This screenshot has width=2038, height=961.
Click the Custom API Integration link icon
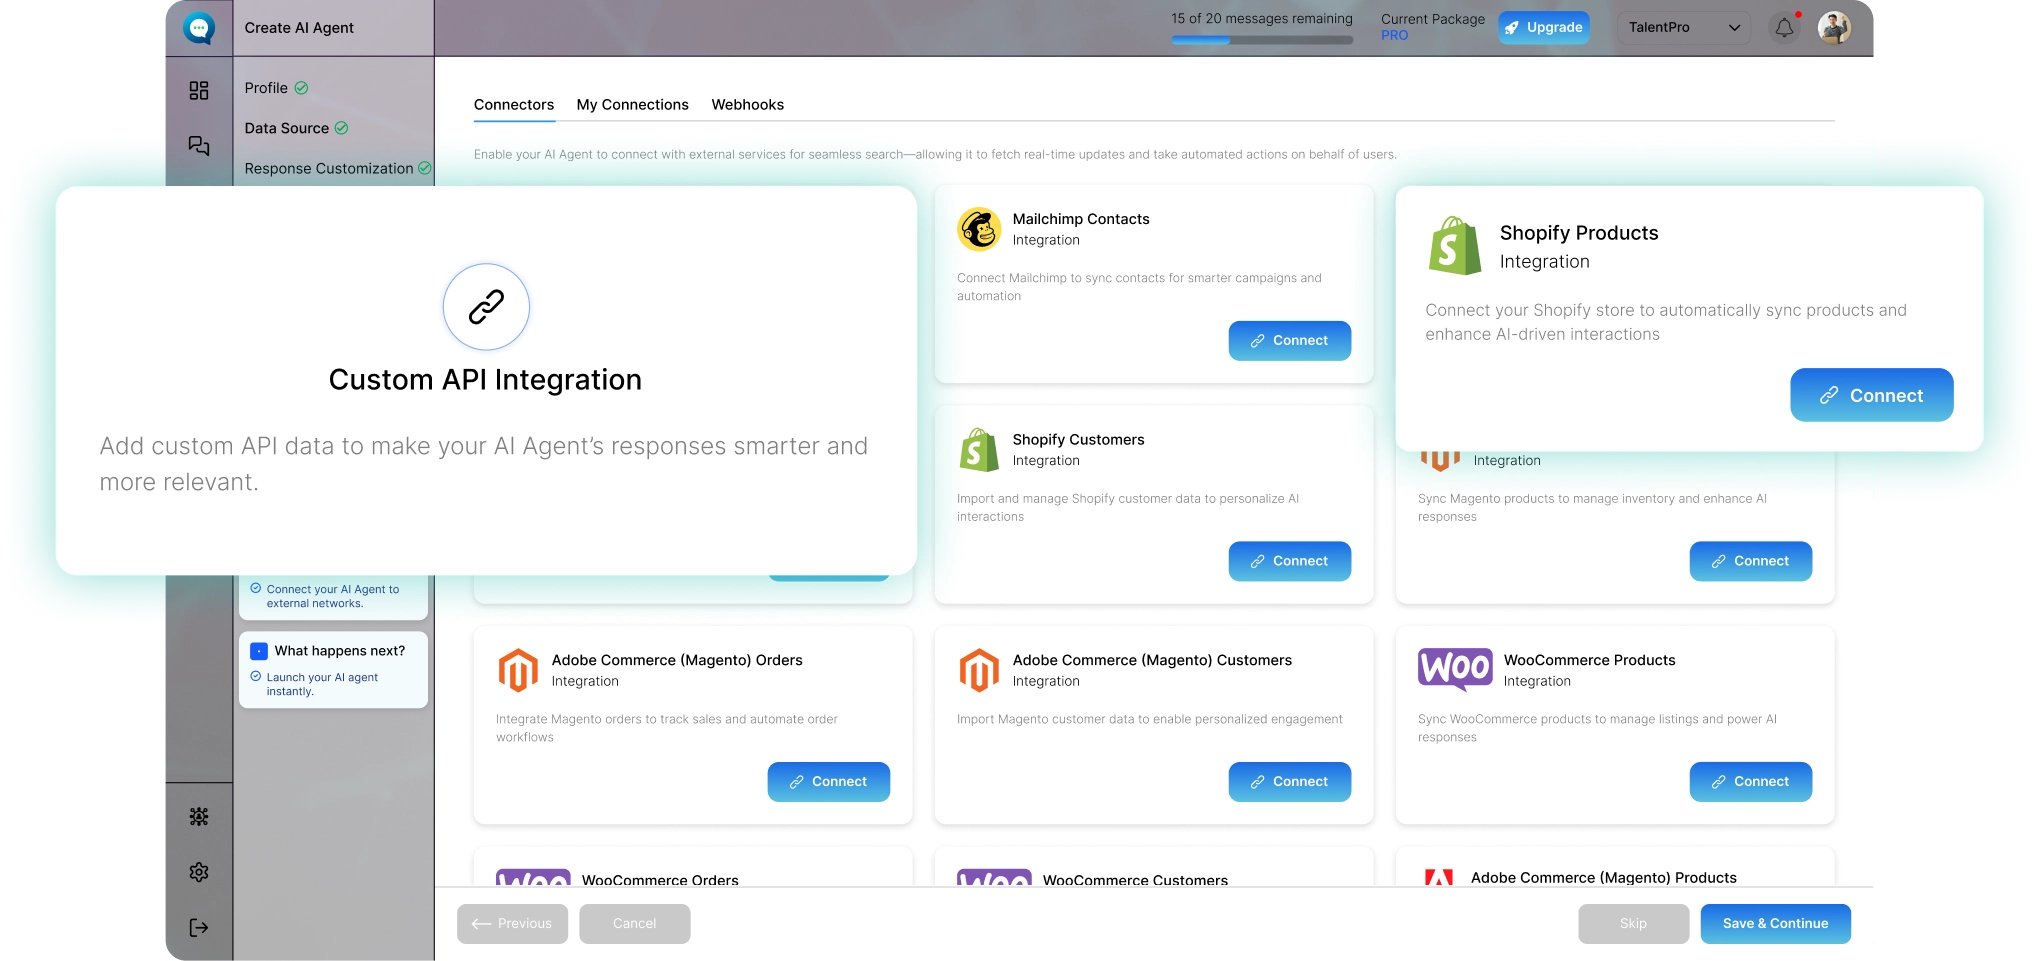[486, 307]
